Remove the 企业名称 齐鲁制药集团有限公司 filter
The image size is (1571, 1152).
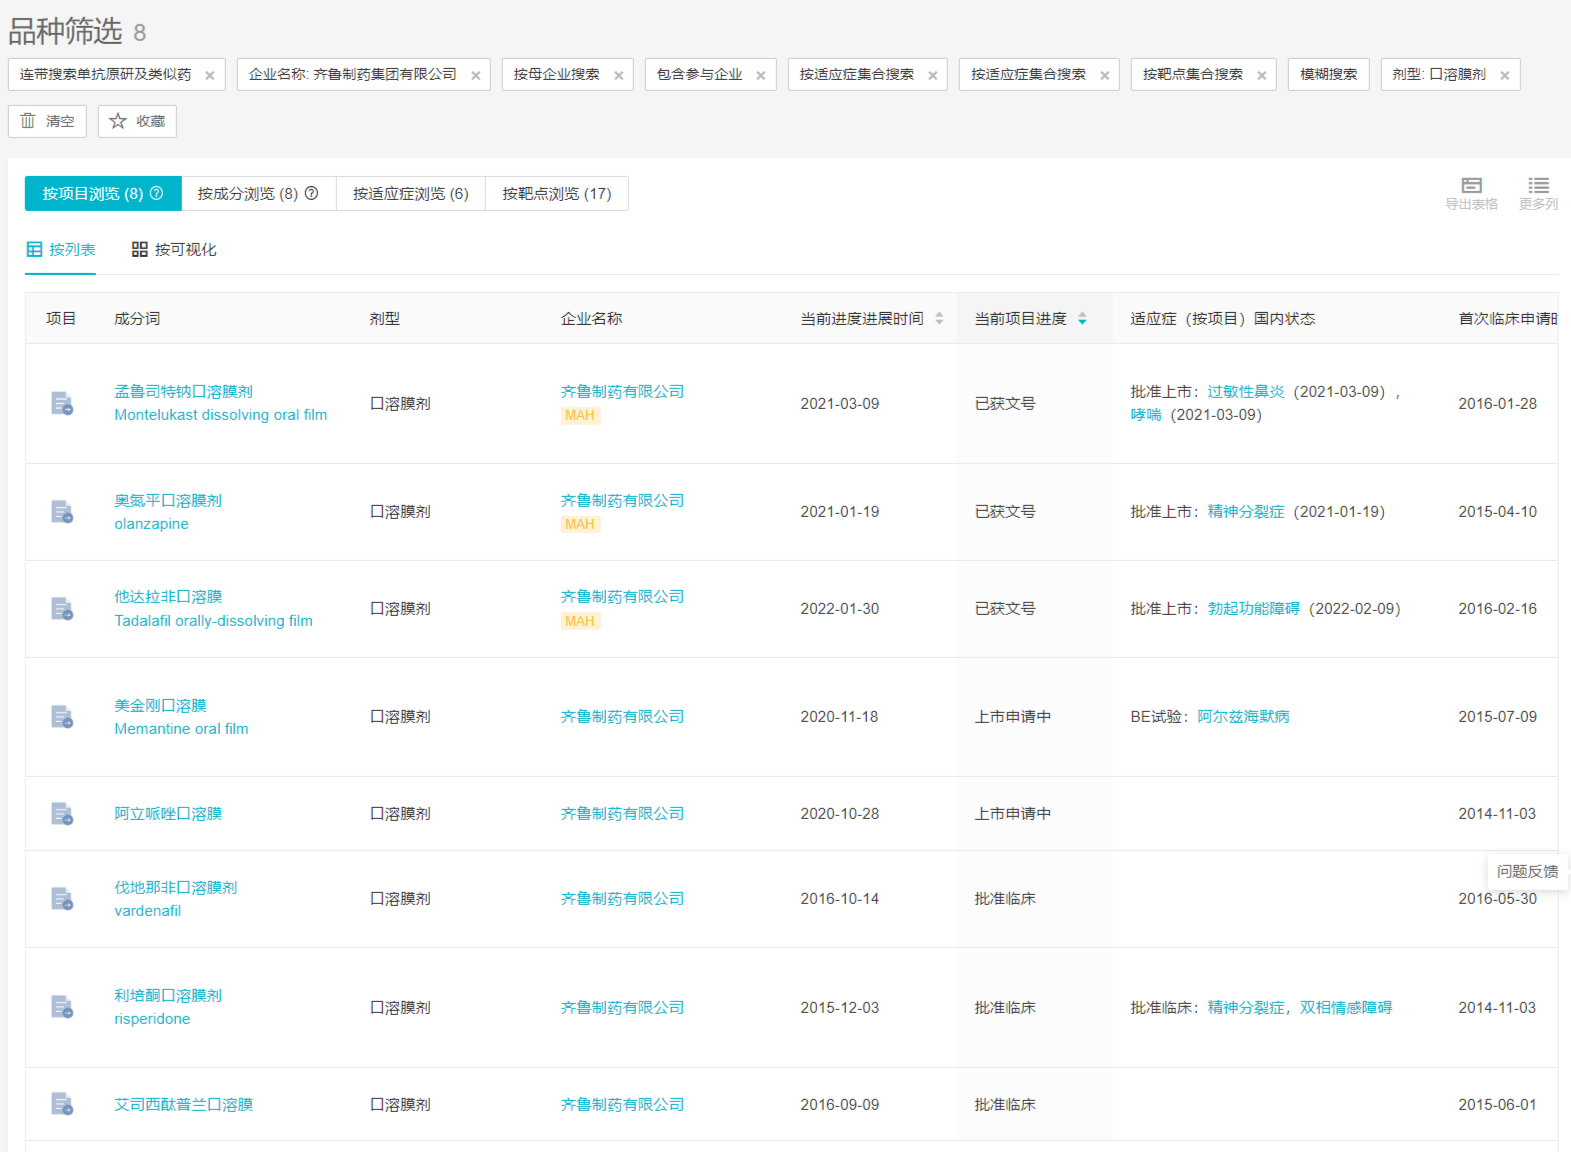click(x=475, y=75)
